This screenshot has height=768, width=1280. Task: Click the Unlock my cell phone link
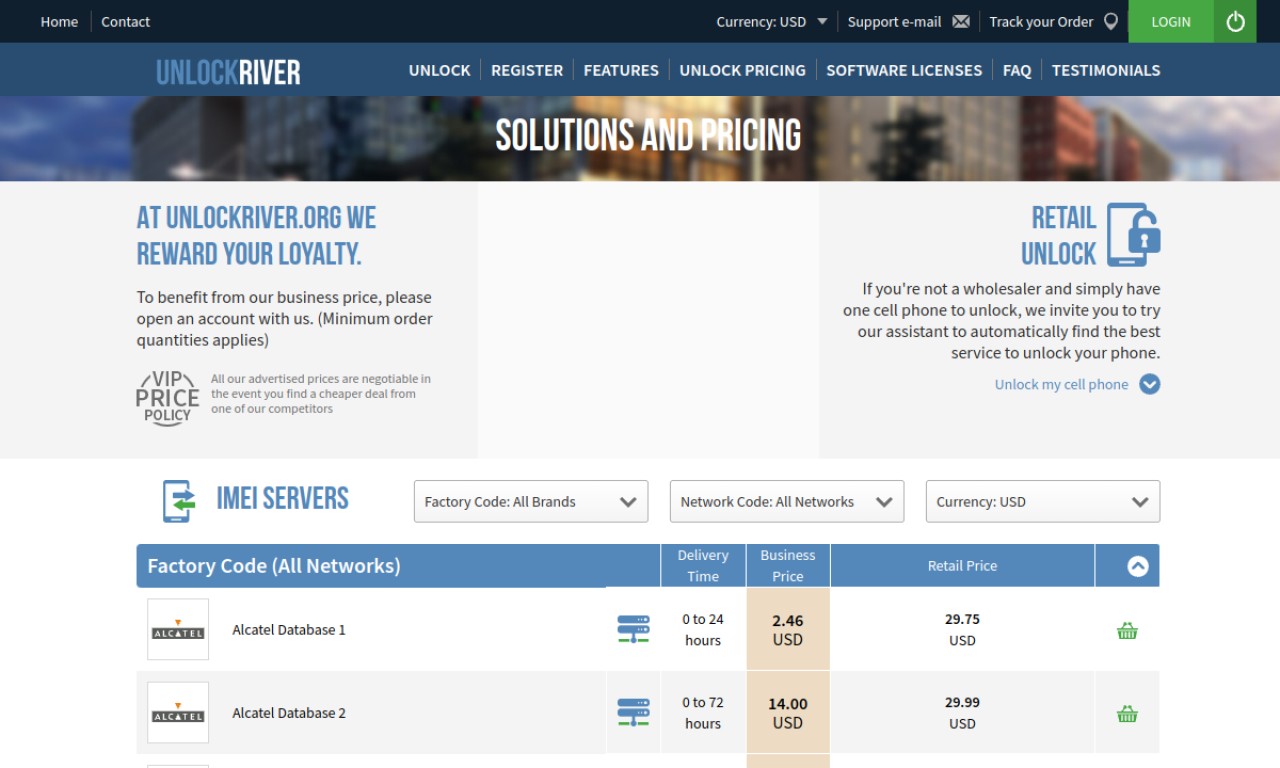click(1061, 384)
